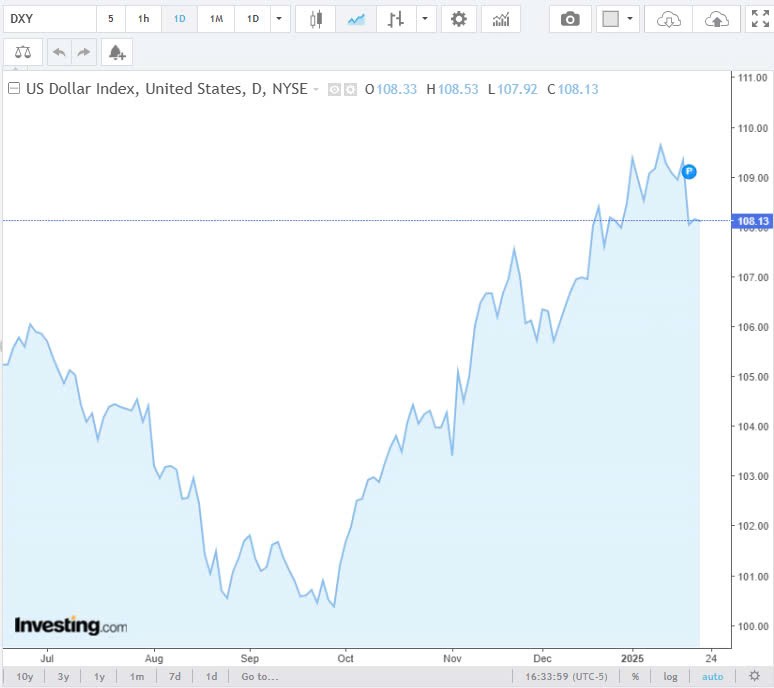Click the gray layout square swatch
Image resolution: width=774 pixels, height=688 pixels.
point(611,19)
